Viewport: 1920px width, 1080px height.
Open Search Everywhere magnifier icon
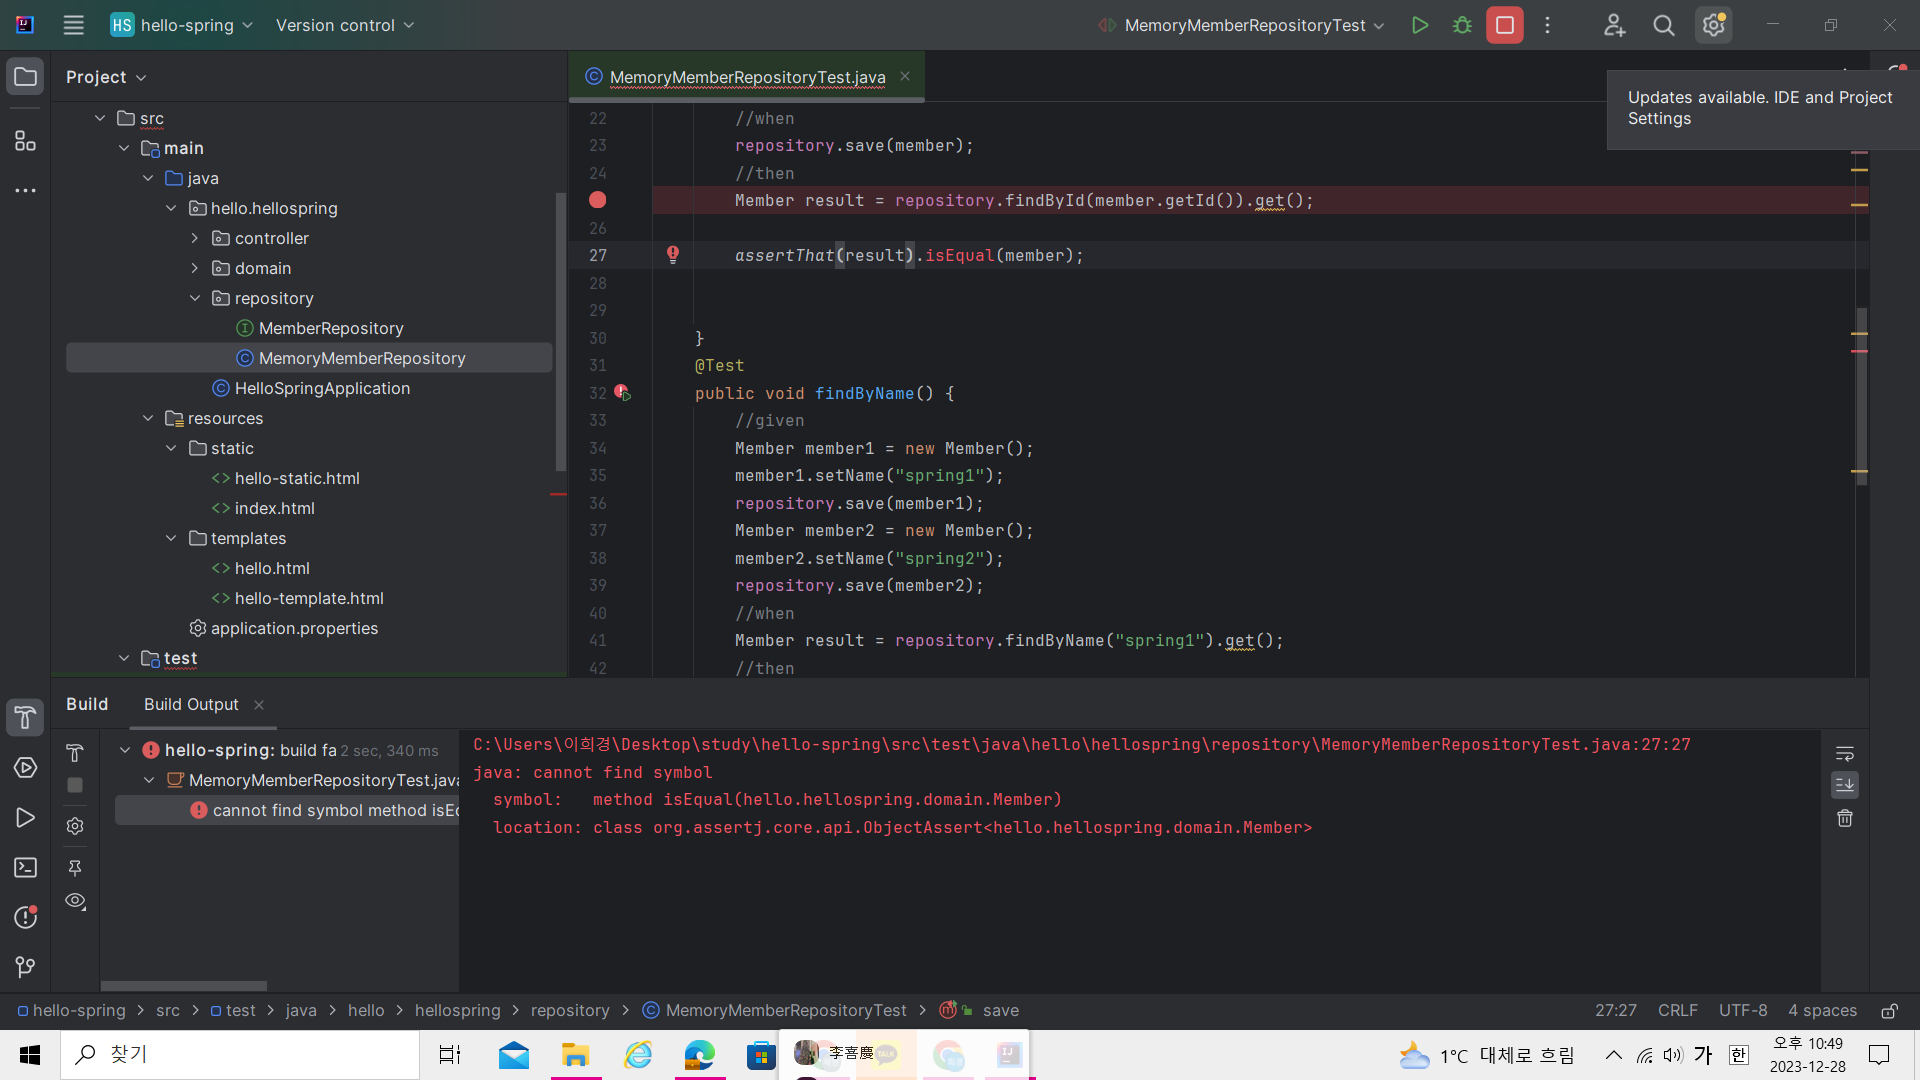[1663, 25]
